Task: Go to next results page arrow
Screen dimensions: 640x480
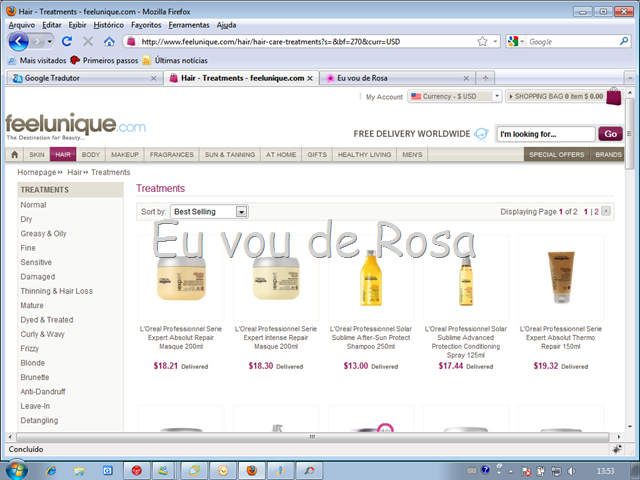Action: (606, 211)
